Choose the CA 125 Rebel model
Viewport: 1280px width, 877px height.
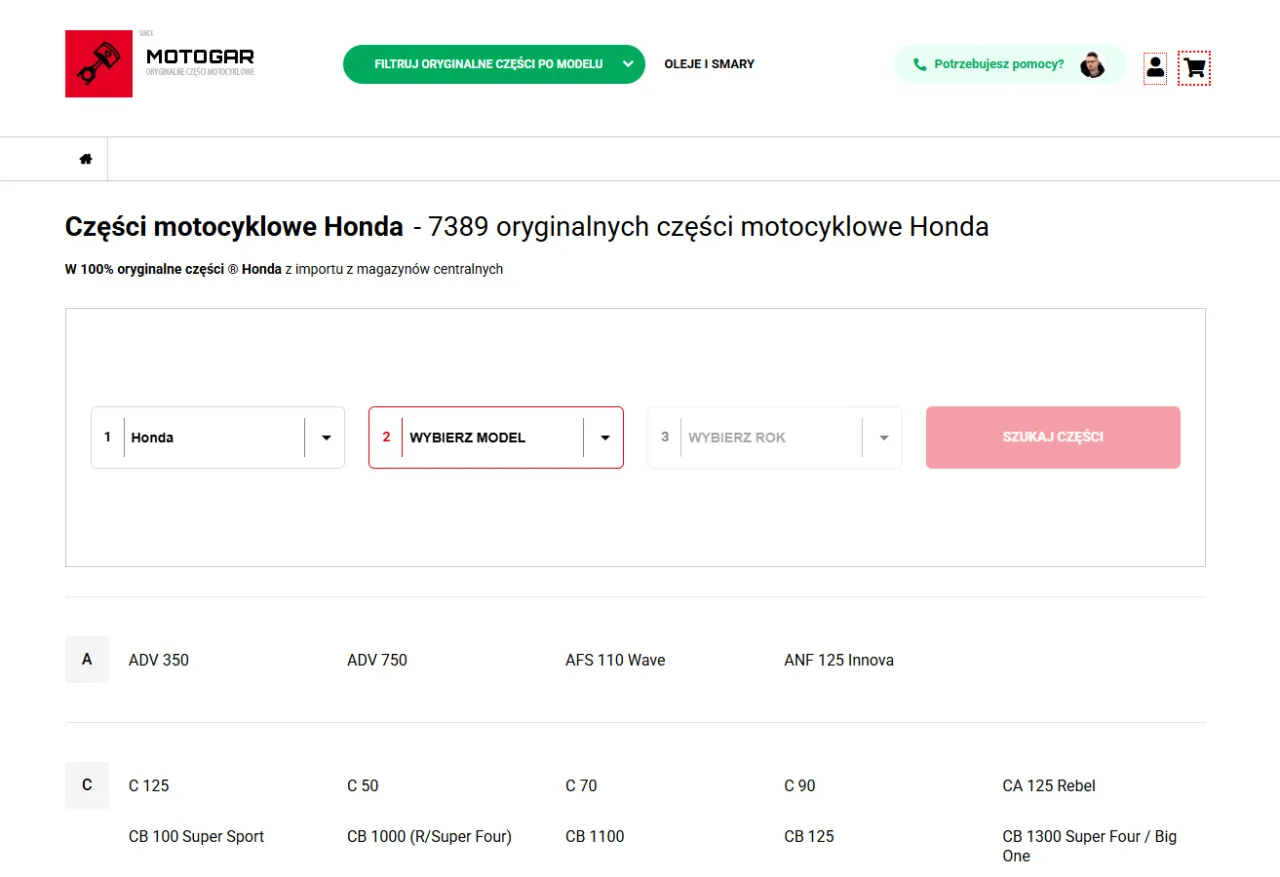pyautogui.click(x=1048, y=786)
